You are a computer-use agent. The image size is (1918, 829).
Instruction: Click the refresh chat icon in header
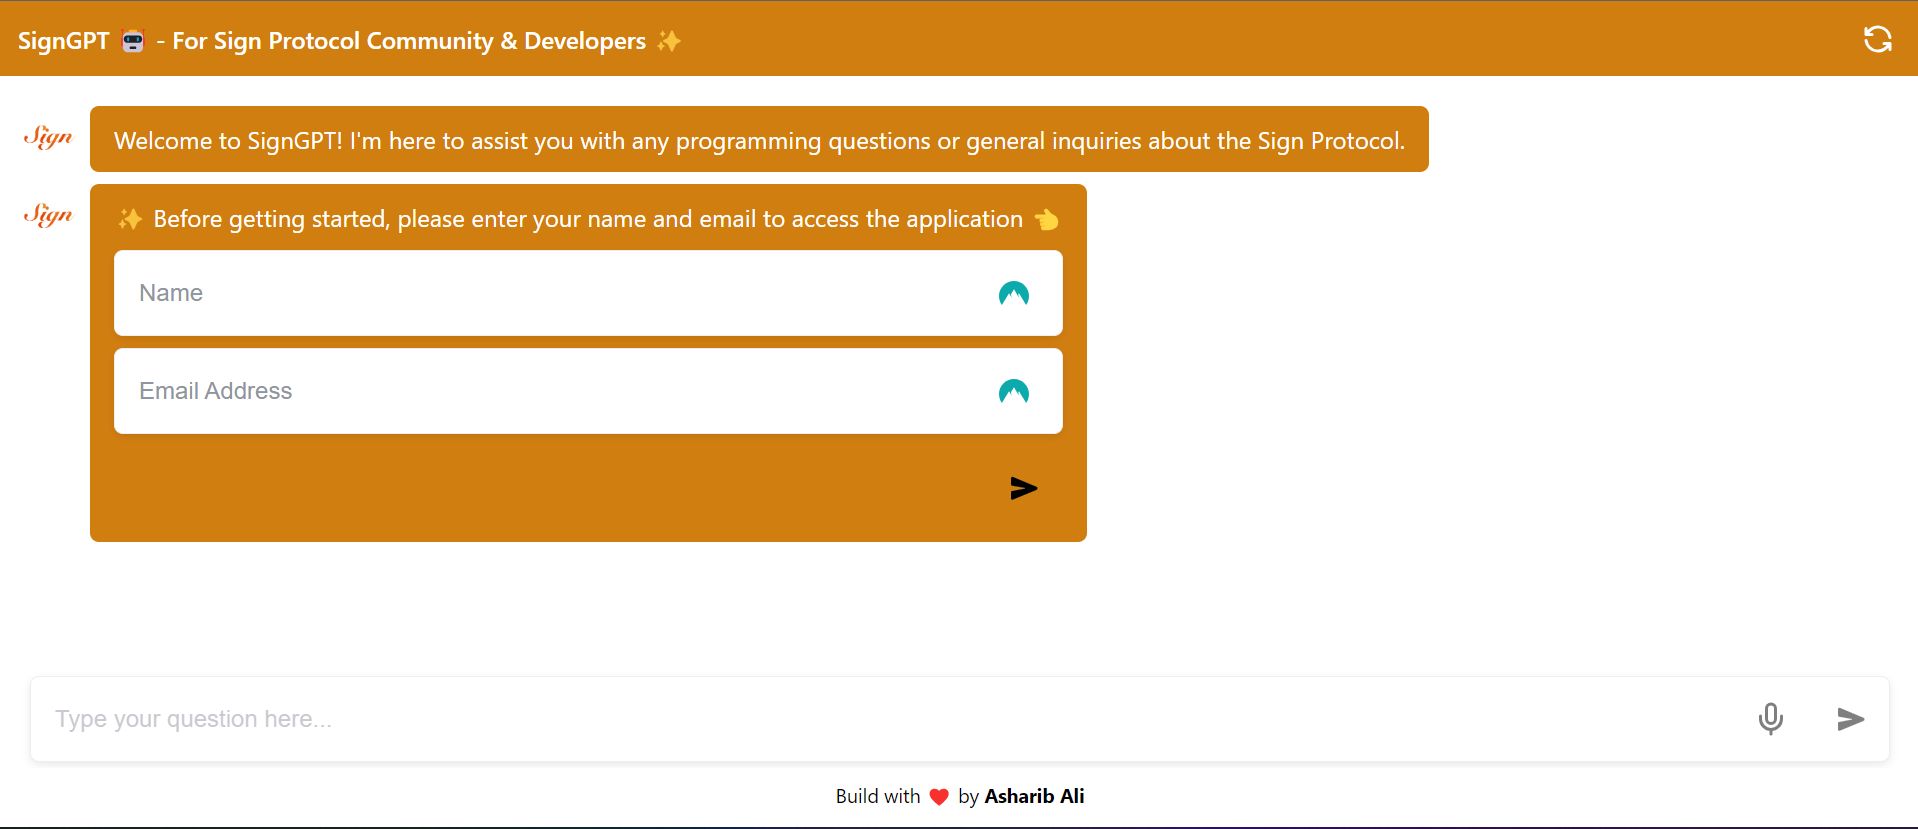pos(1877,39)
